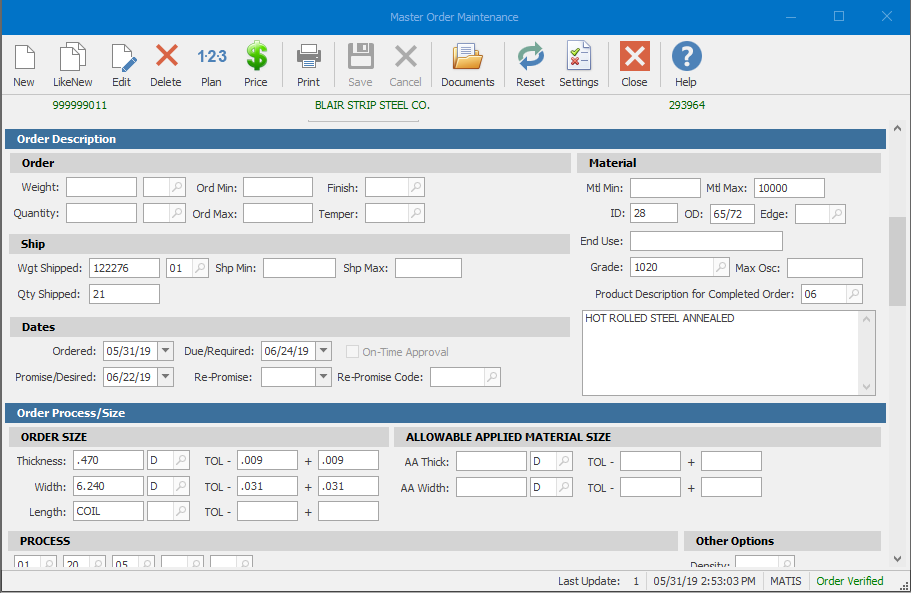Print the current master order
911x593 pixels.
point(308,65)
